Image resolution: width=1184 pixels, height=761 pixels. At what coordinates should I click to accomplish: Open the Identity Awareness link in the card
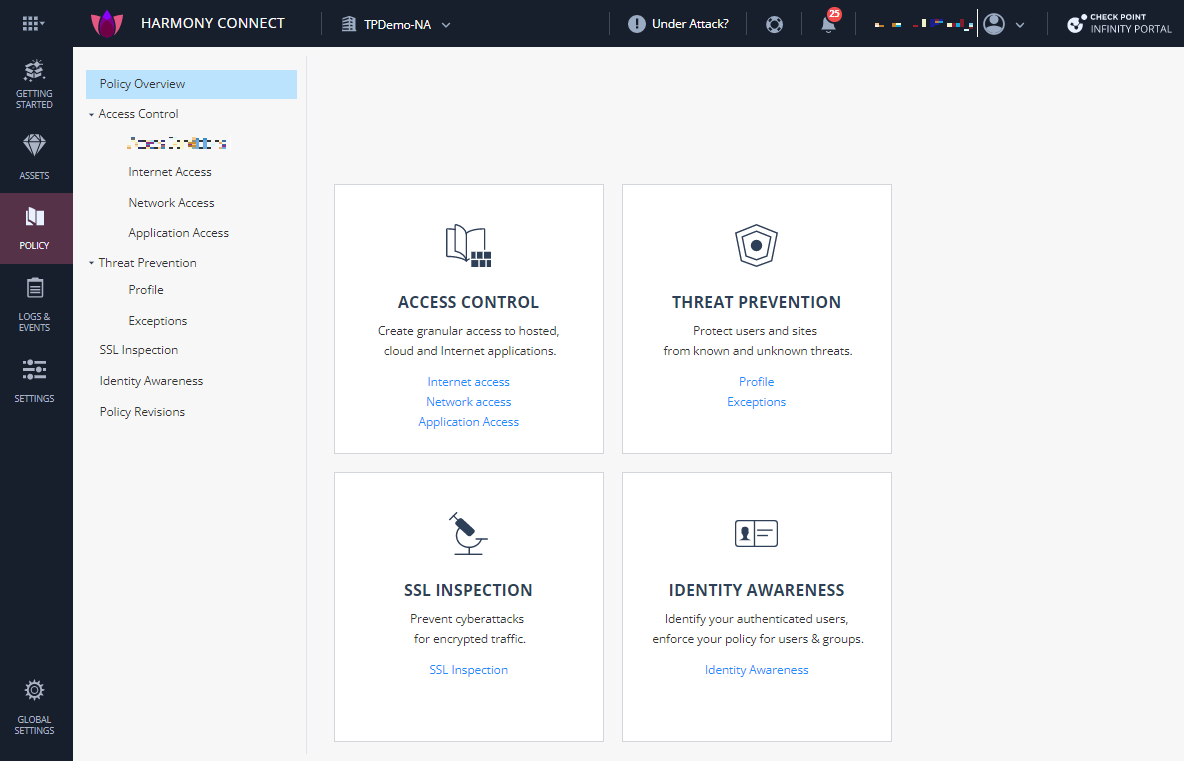coord(757,670)
